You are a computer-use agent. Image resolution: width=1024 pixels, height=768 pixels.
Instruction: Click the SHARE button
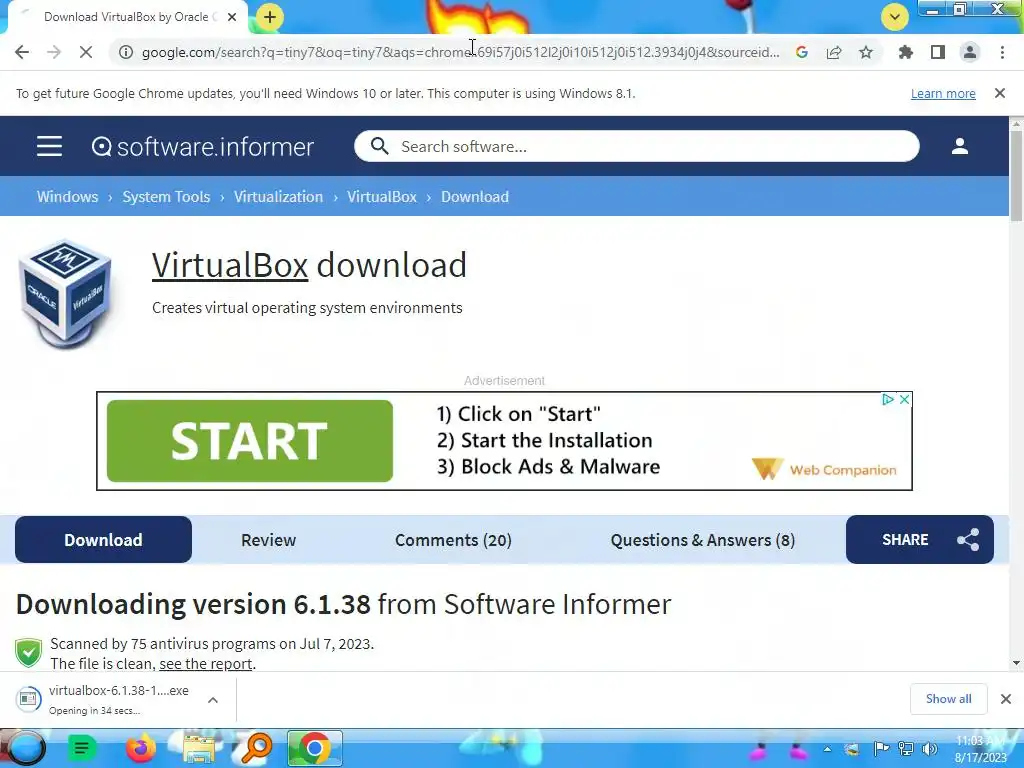[x=920, y=539]
